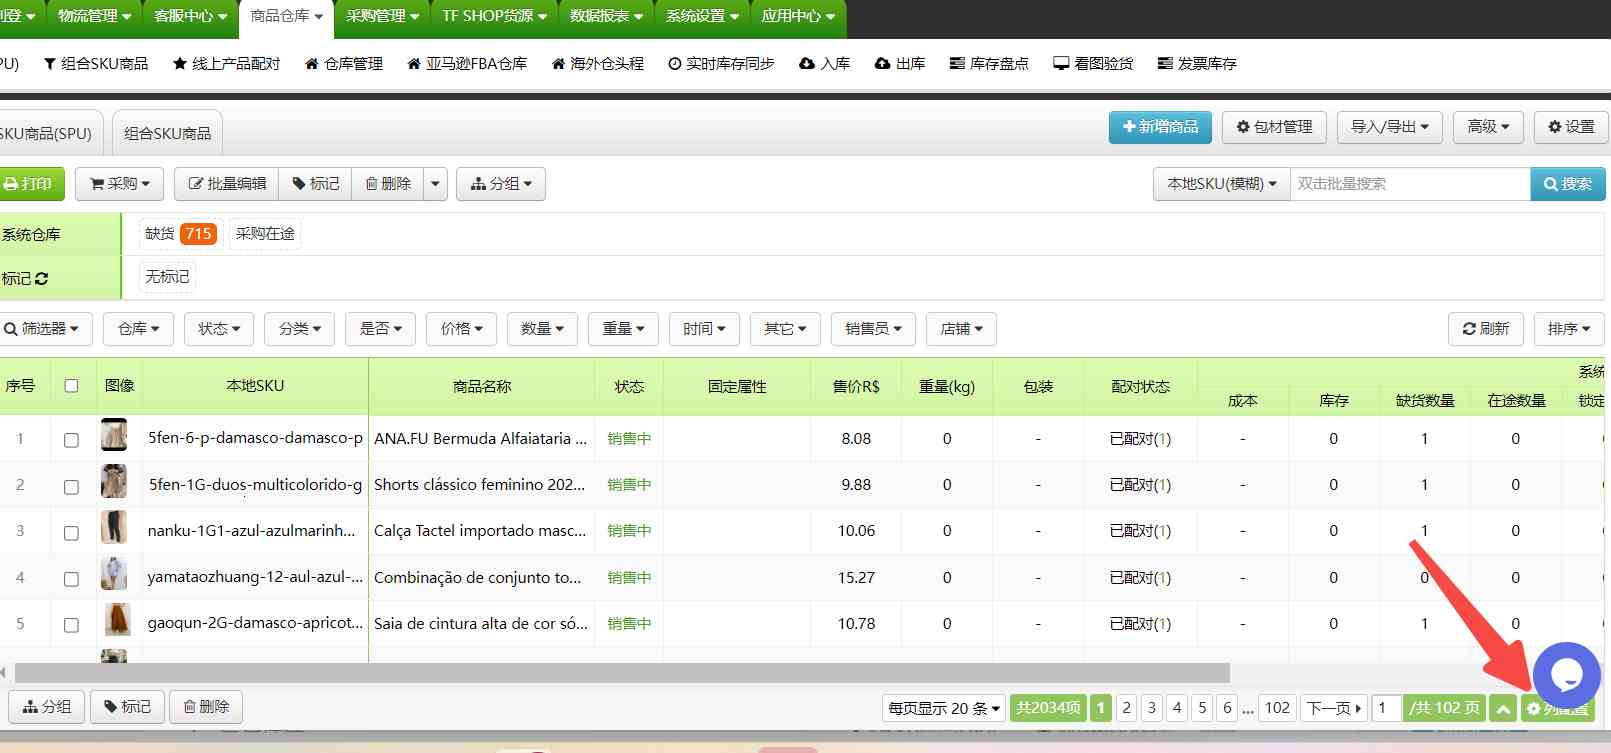Switch to SKU商品(SPU) tab
This screenshot has width=1611, height=753.
50,133
